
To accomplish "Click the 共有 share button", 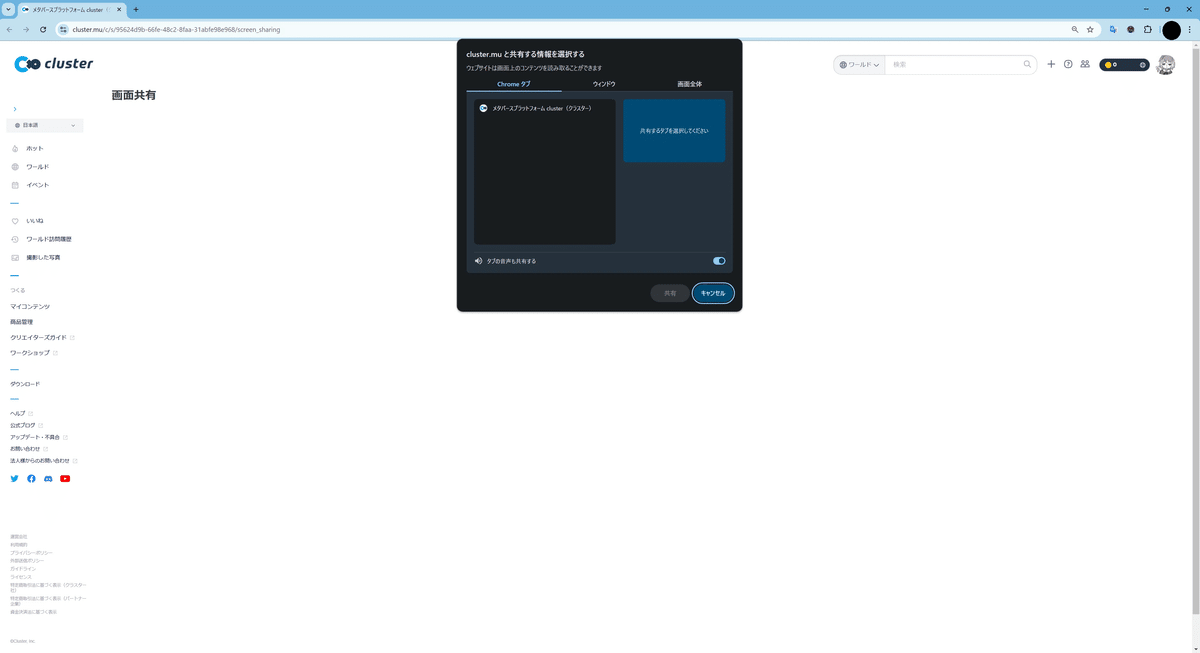I will coord(670,293).
